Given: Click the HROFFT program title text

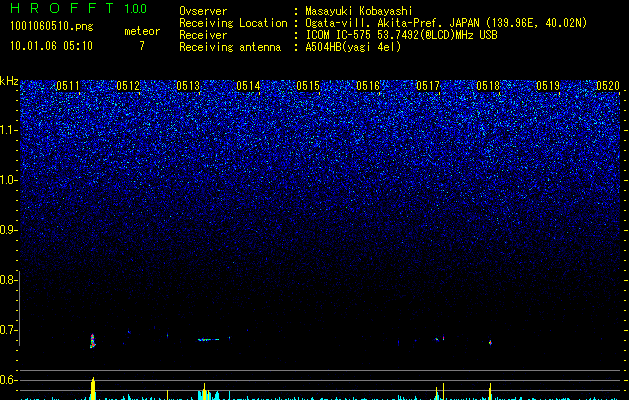Looking at the screenshot, I should pyautogui.click(x=62, y=8).
